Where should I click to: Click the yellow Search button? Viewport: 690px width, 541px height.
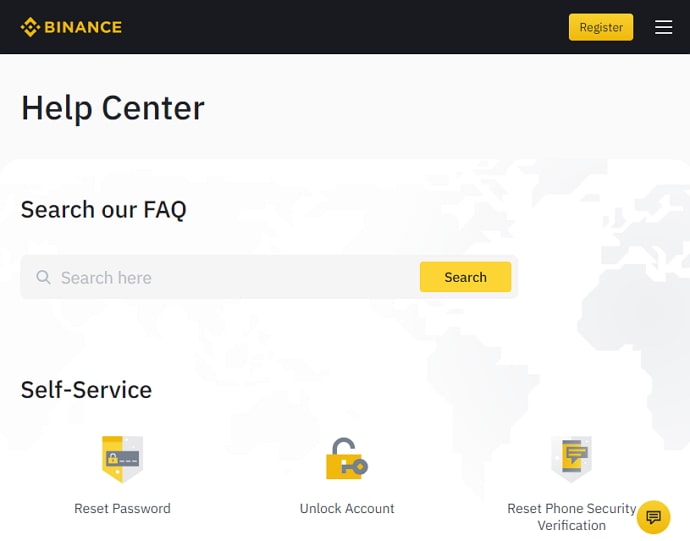465,277
